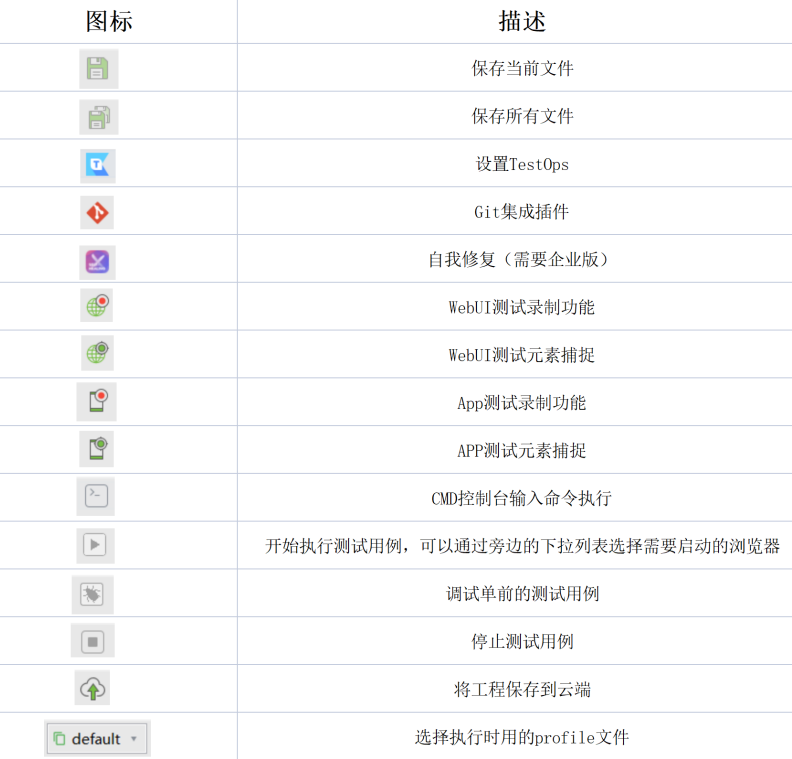The width and height of the screenshot is (792, 759).
Task: Select the text 调试单前的测试用例
Action: (522, 594)
